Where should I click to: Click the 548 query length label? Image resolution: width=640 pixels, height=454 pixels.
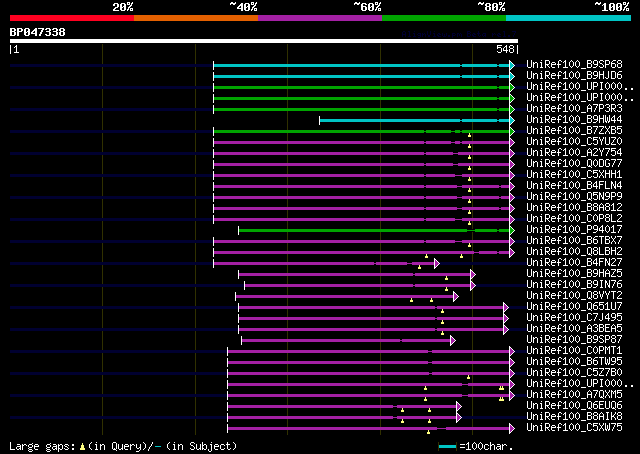point(505,49)
